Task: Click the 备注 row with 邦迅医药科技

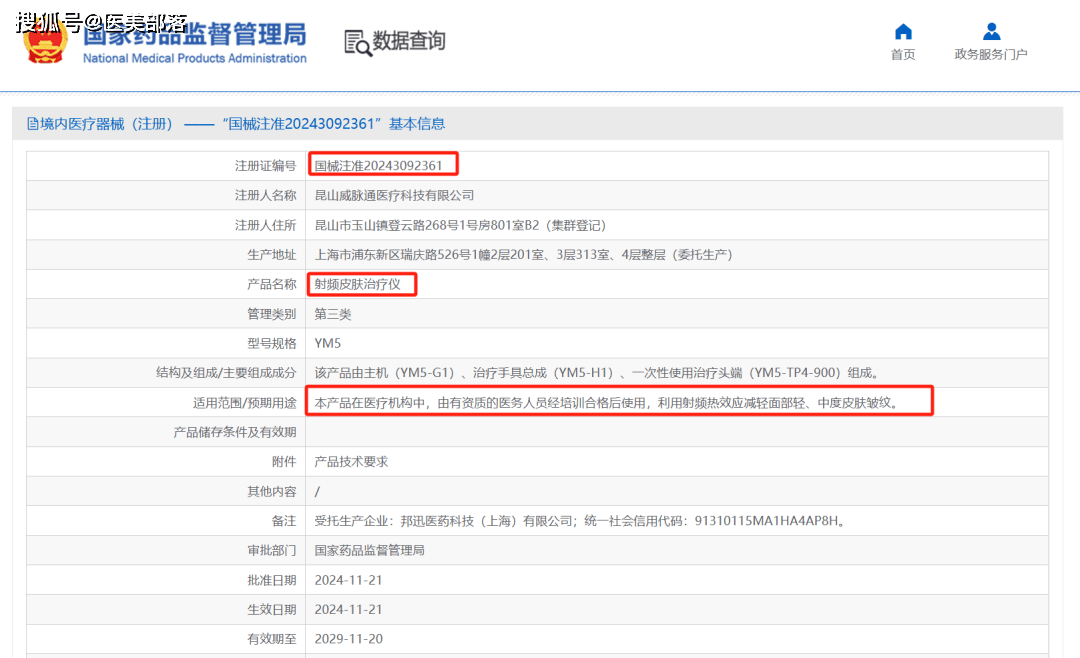Action: (580, 521)
